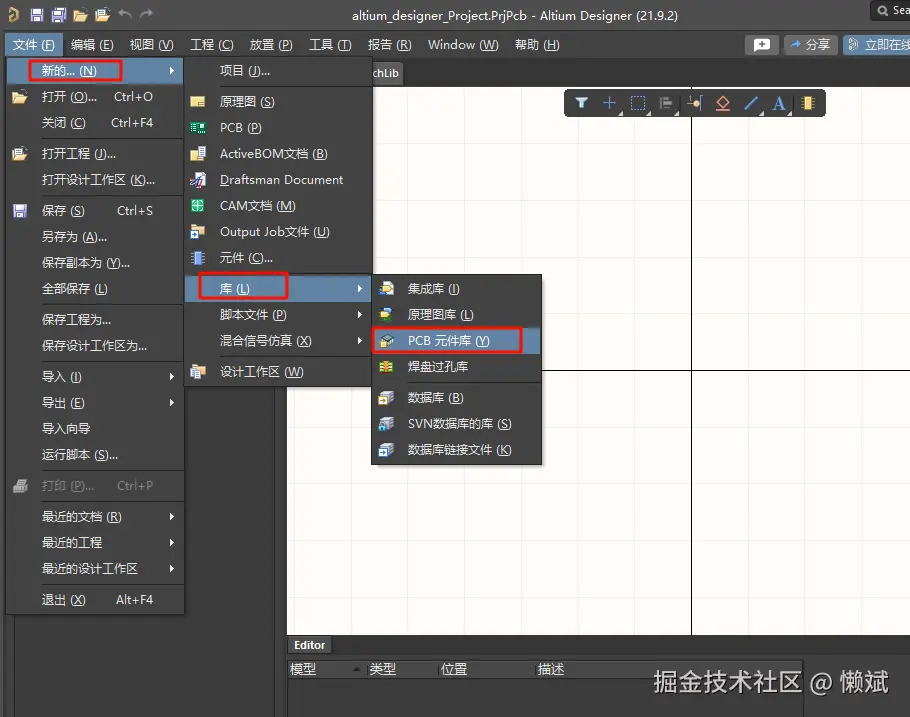Viewport: 910px width, 717px height.
Task: Open the Window (W) menu
Action: click(x=463, y=45)
